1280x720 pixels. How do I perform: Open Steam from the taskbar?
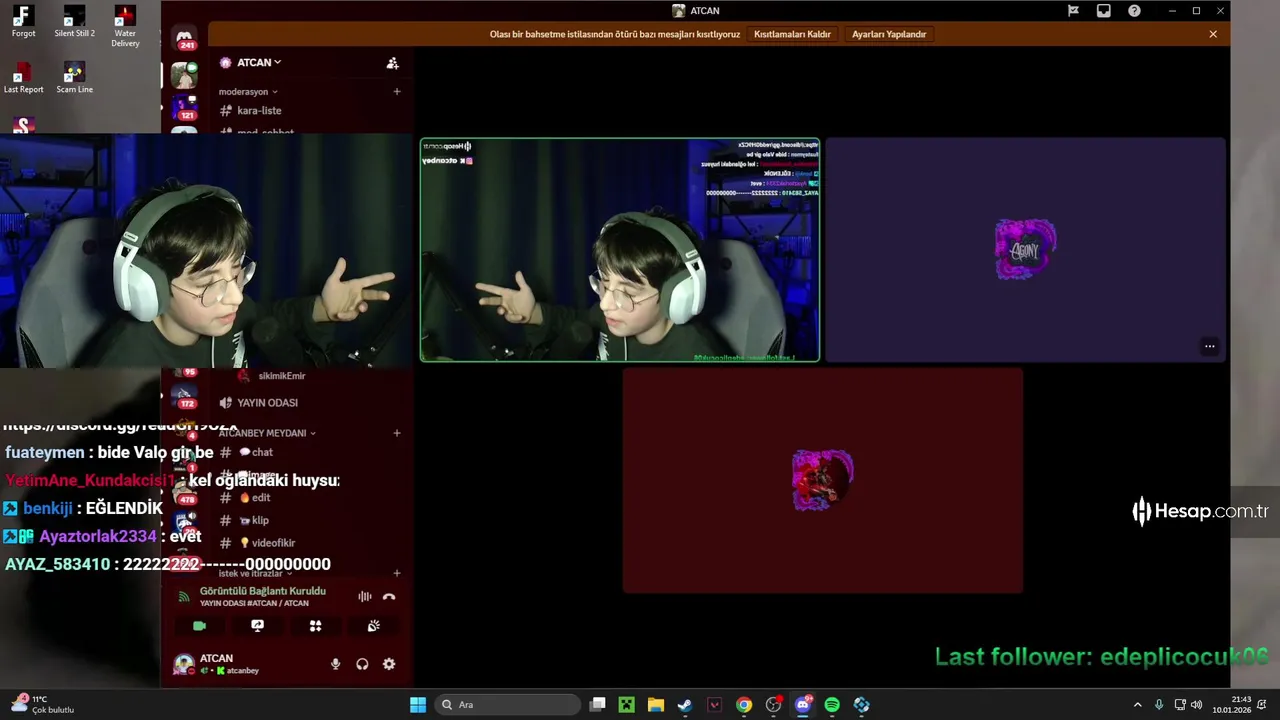[x=685, y=705]
